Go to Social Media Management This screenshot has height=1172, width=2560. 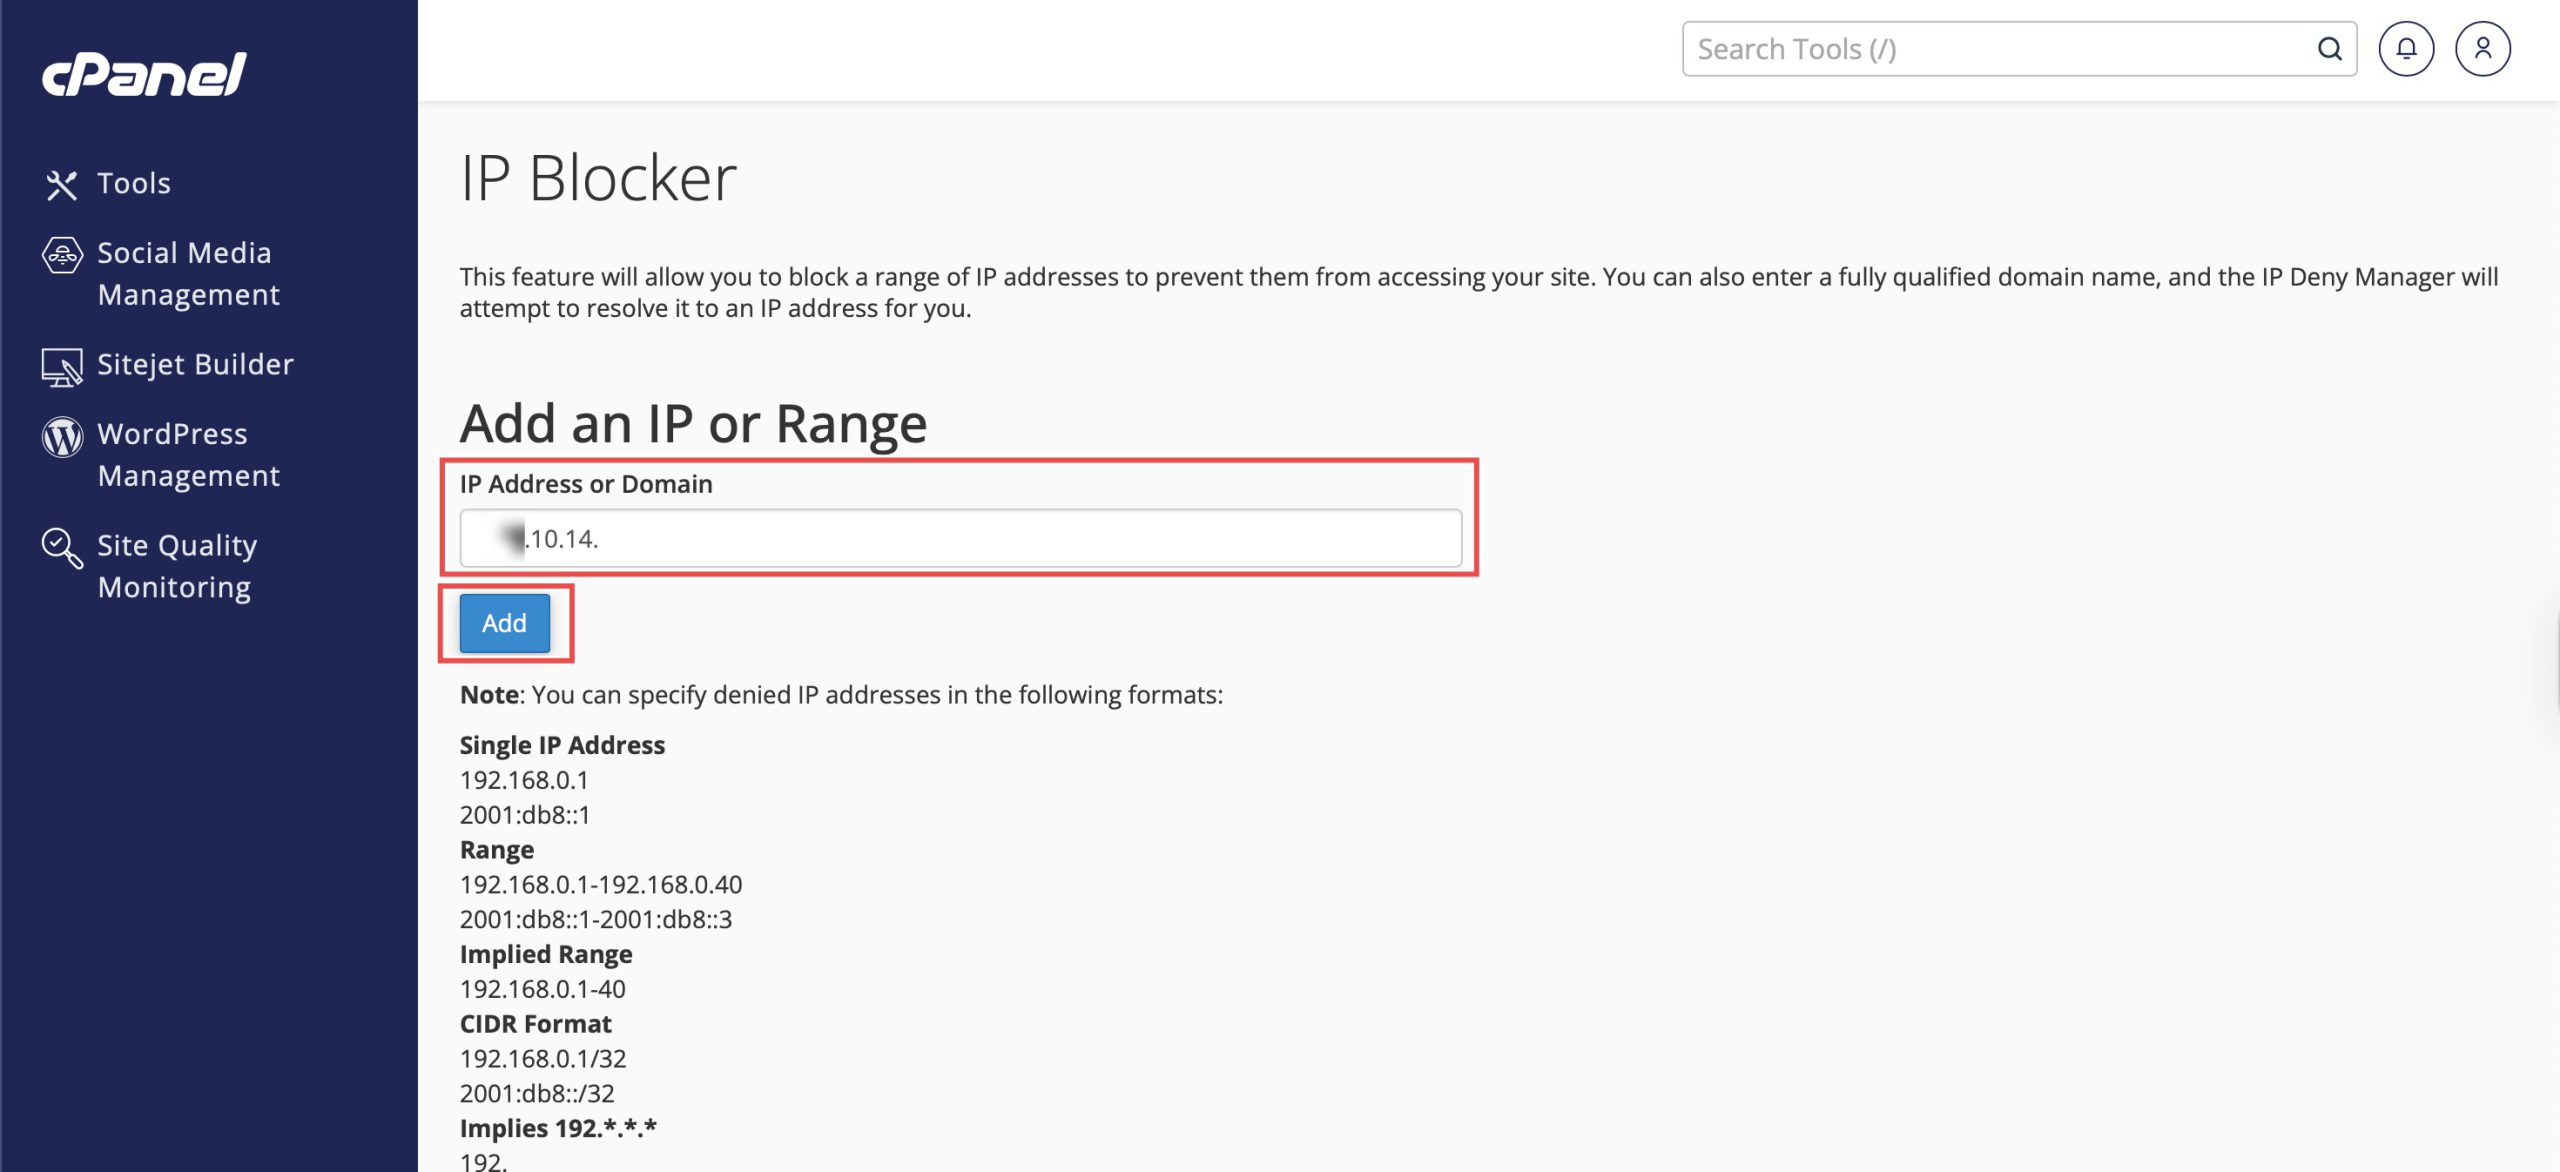click(x=186, y=274)
